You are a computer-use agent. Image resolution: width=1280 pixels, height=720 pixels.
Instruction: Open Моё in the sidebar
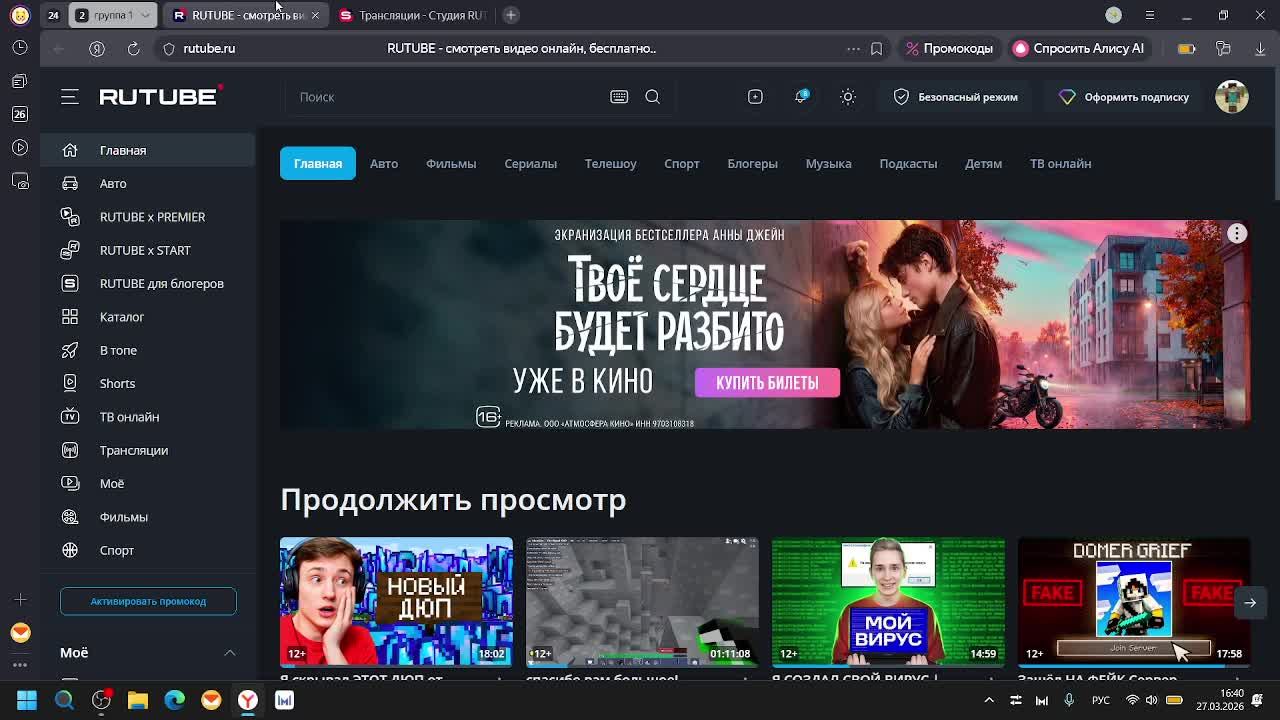tap(148, 483)
